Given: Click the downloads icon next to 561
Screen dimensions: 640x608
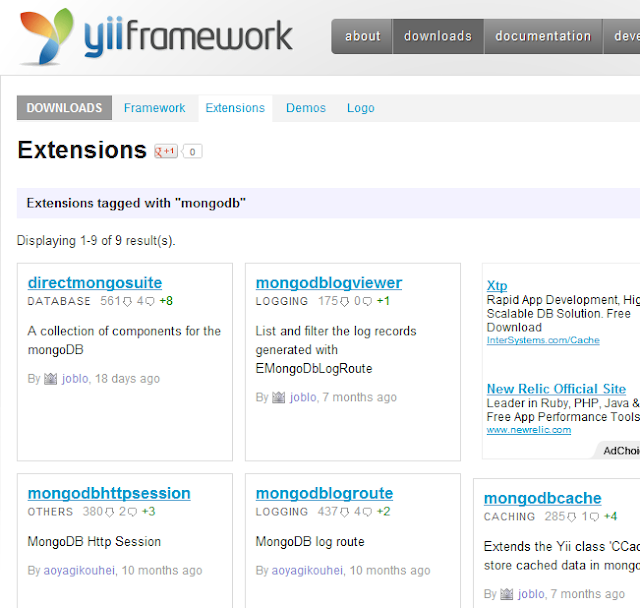Looking at the screenshot, I should tap(127, 302).
